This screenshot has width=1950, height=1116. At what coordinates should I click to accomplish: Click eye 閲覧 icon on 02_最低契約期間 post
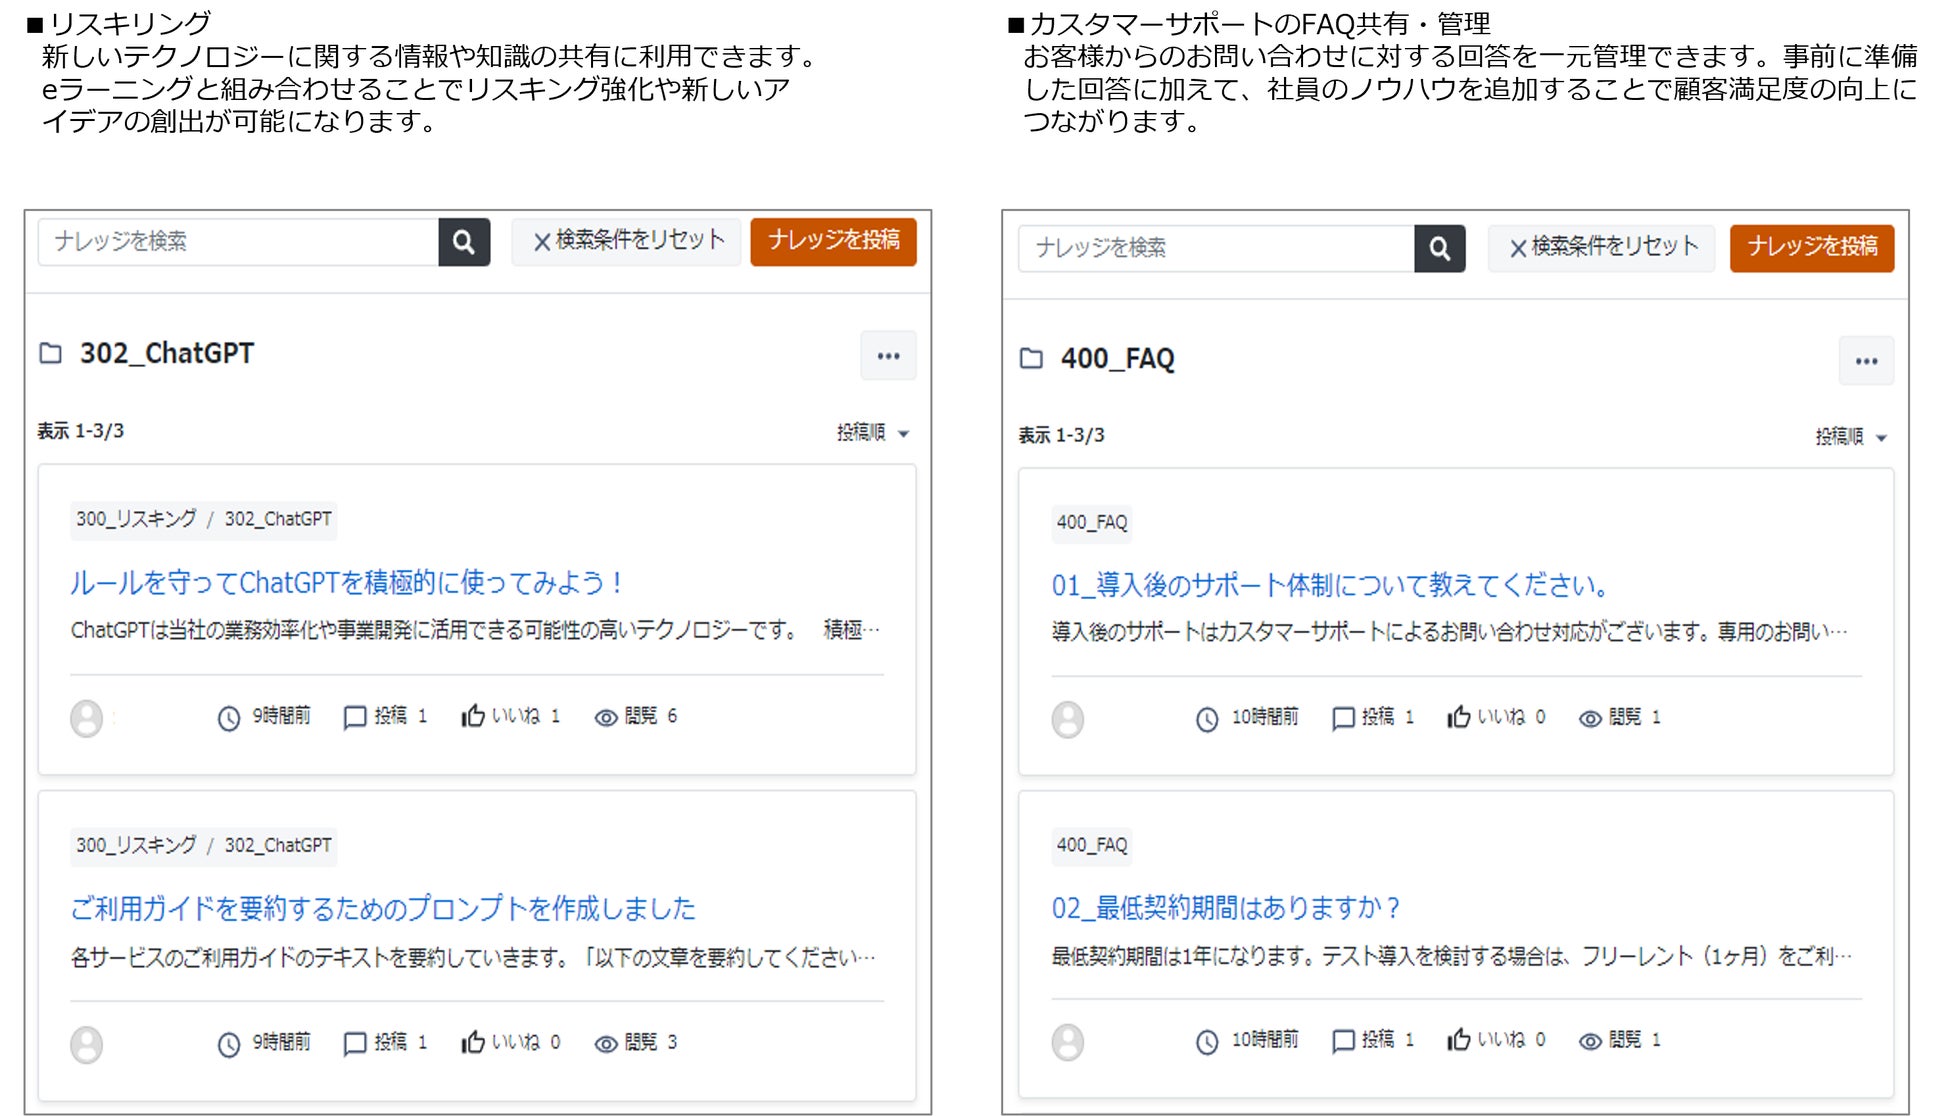1590,1041
